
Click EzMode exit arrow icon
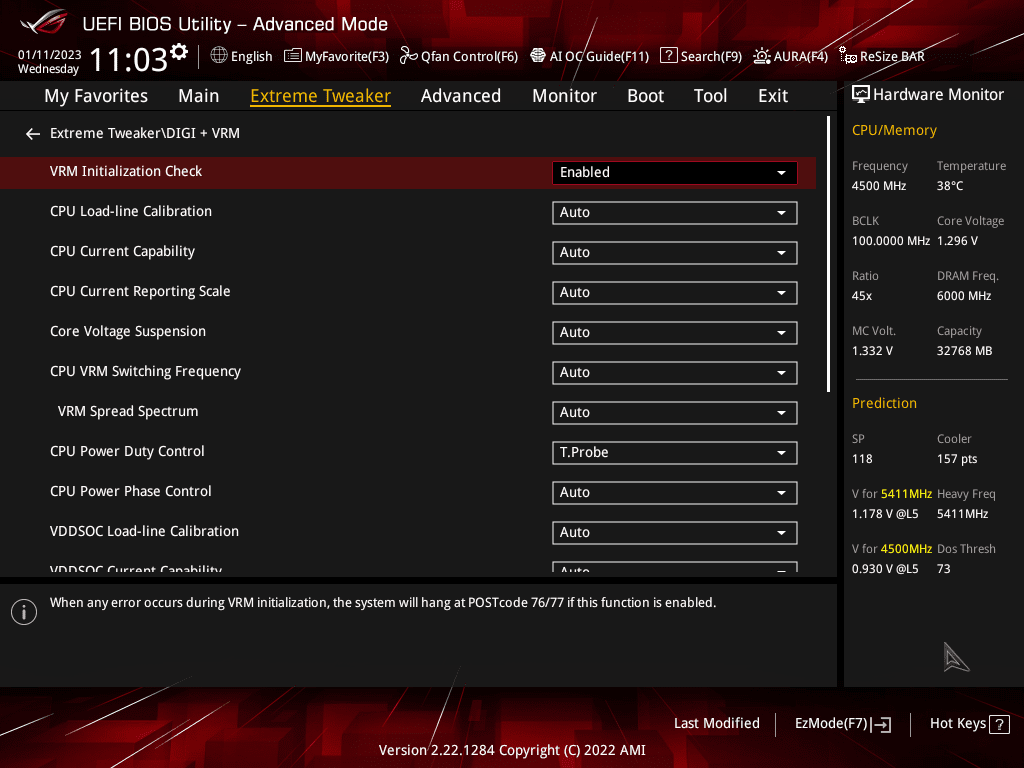pos(882,724)
